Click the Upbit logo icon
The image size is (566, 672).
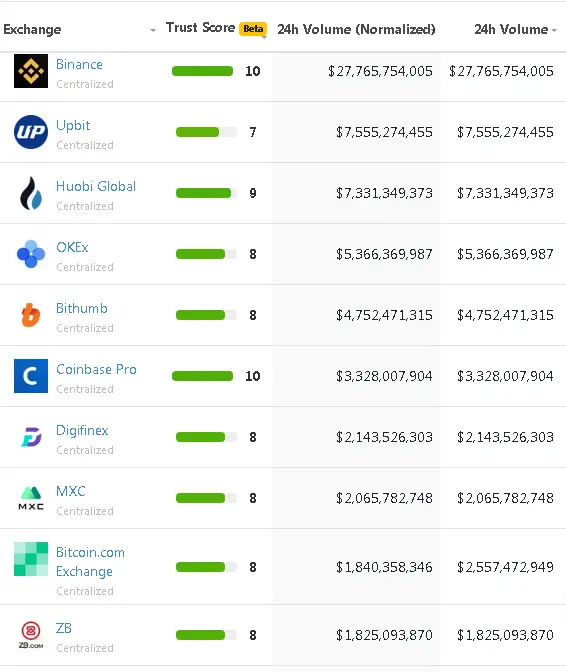coord(31,132)
